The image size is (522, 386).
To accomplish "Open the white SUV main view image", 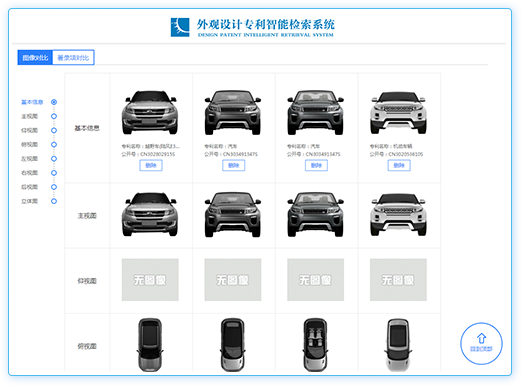I will [x=398, y=215].
